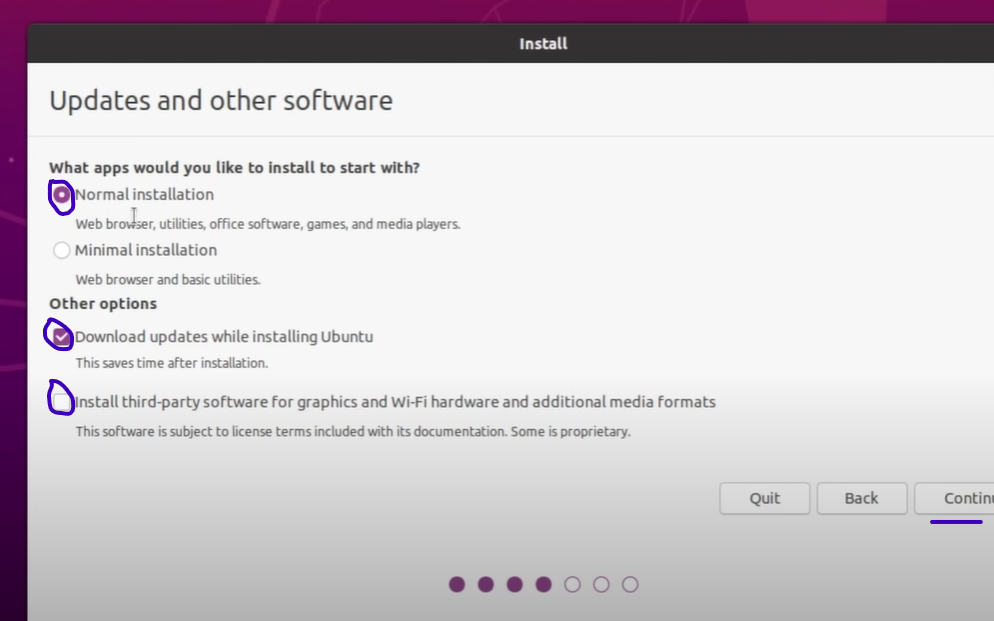Screen dimensions: 994x621
Task: Click the "Normal installation" label text
Action: [144, 195]
